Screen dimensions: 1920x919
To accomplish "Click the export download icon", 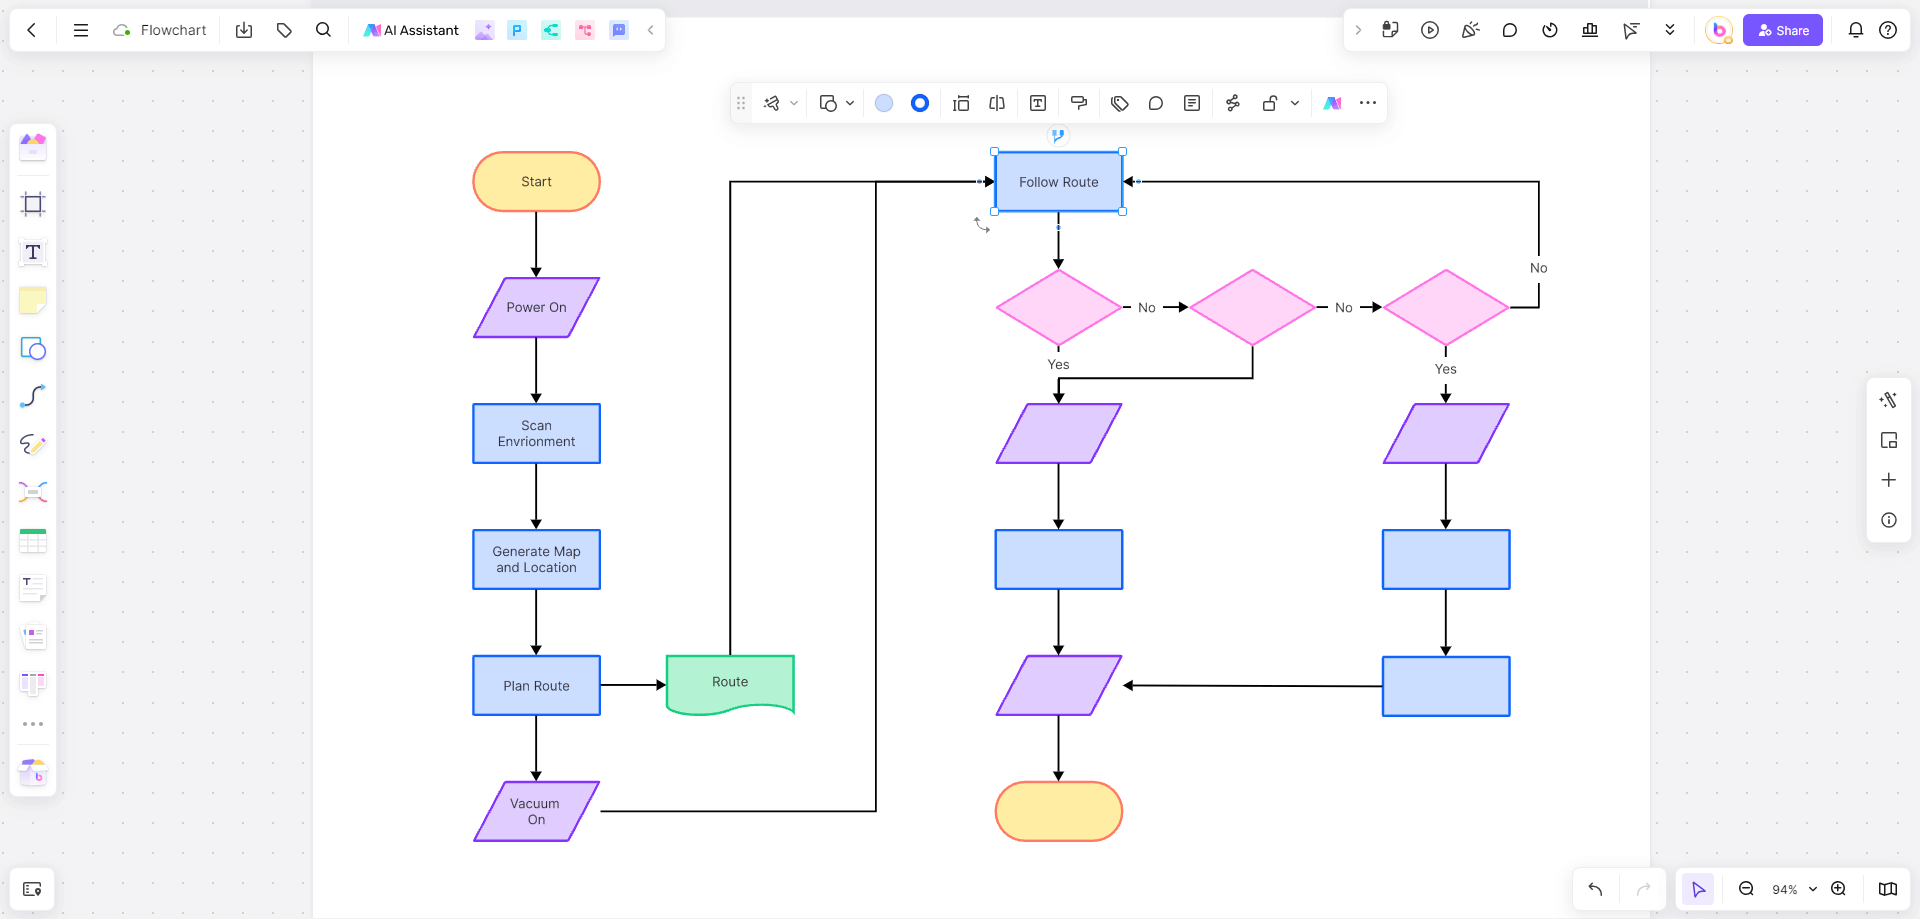I will click(x=244, y=30).
